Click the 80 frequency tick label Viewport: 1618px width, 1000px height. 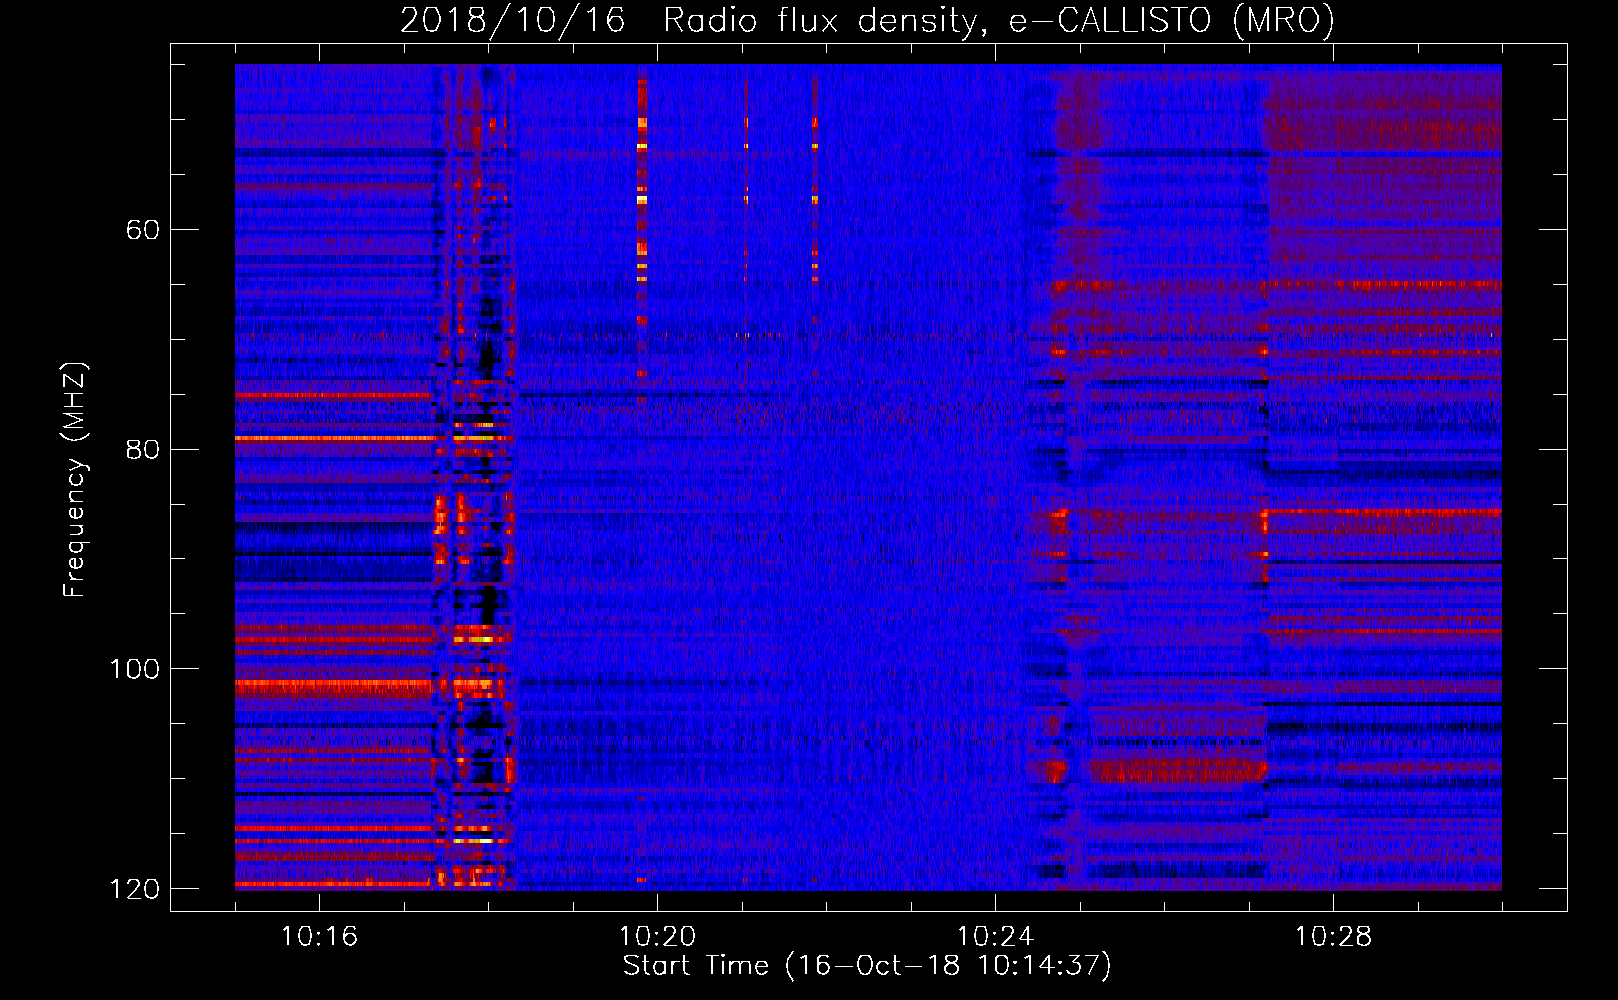[x=143, y=449]
